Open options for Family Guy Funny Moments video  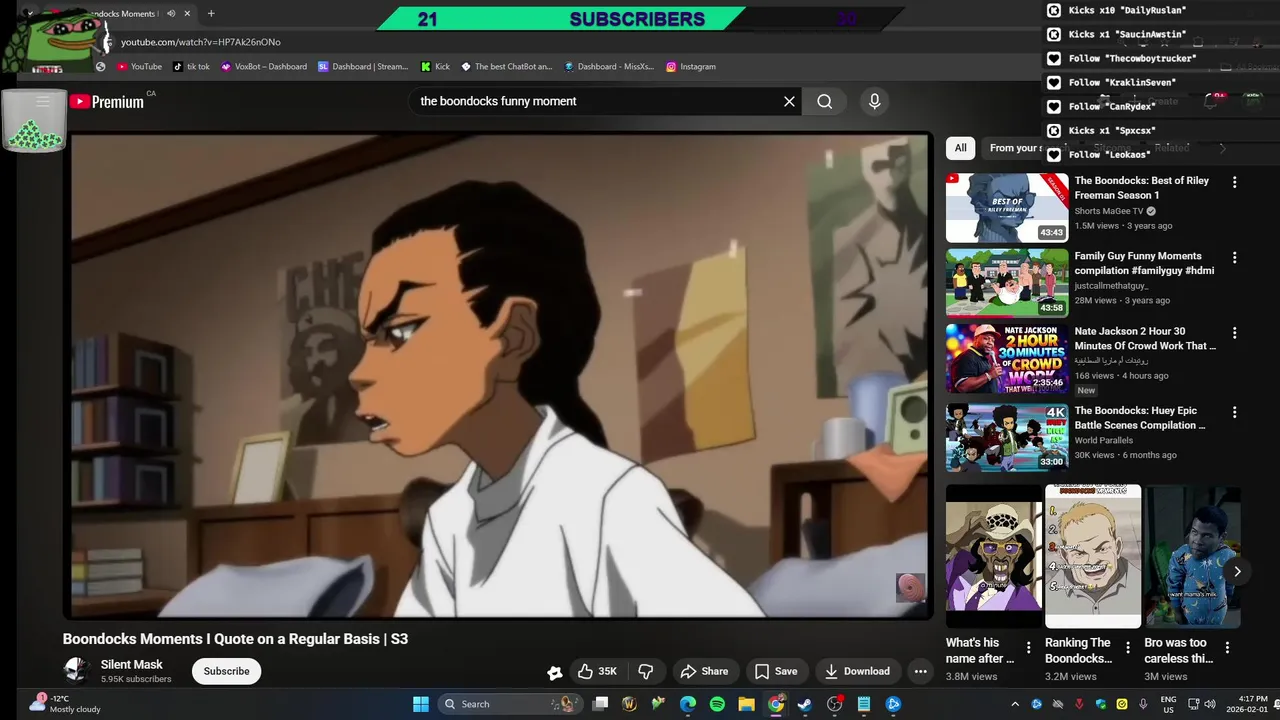pos(1235,257)
